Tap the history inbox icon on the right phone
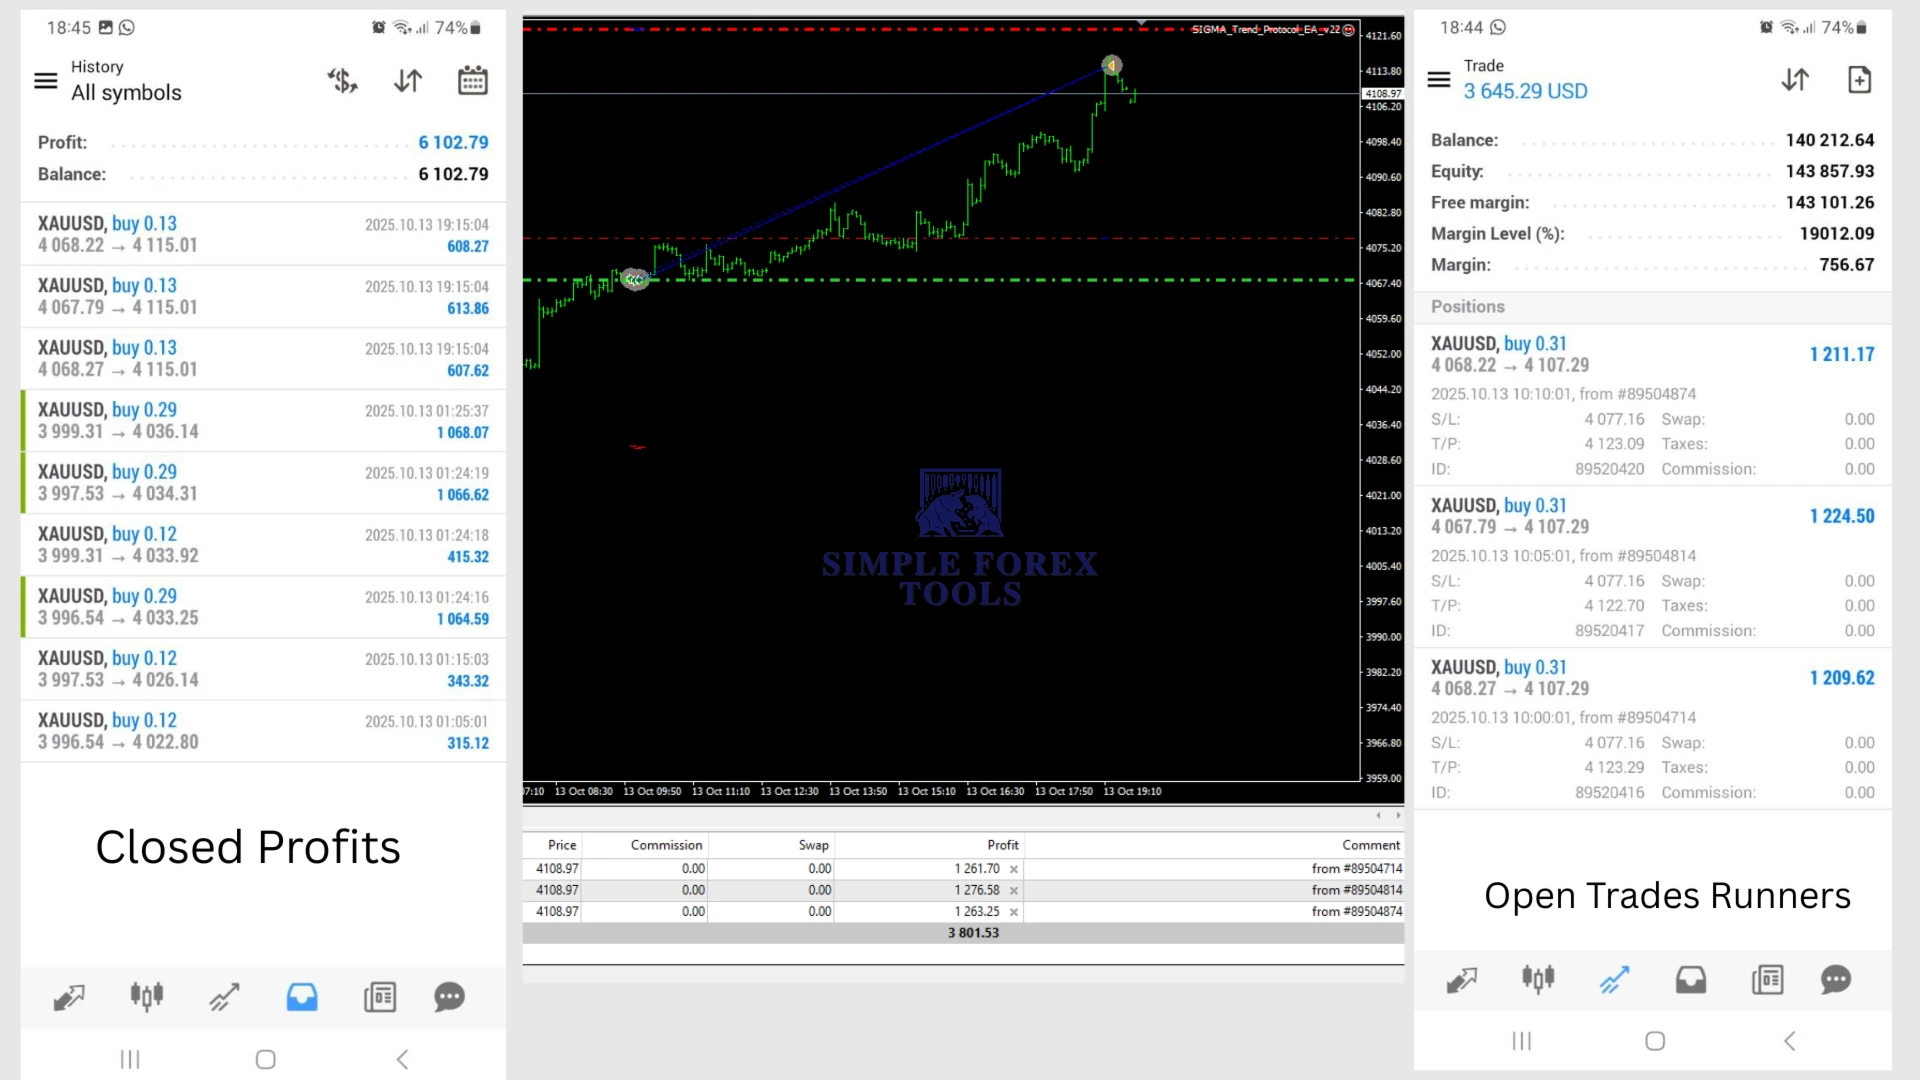Viewport: 1920px width, 1080px height. tap(1691, 980)
